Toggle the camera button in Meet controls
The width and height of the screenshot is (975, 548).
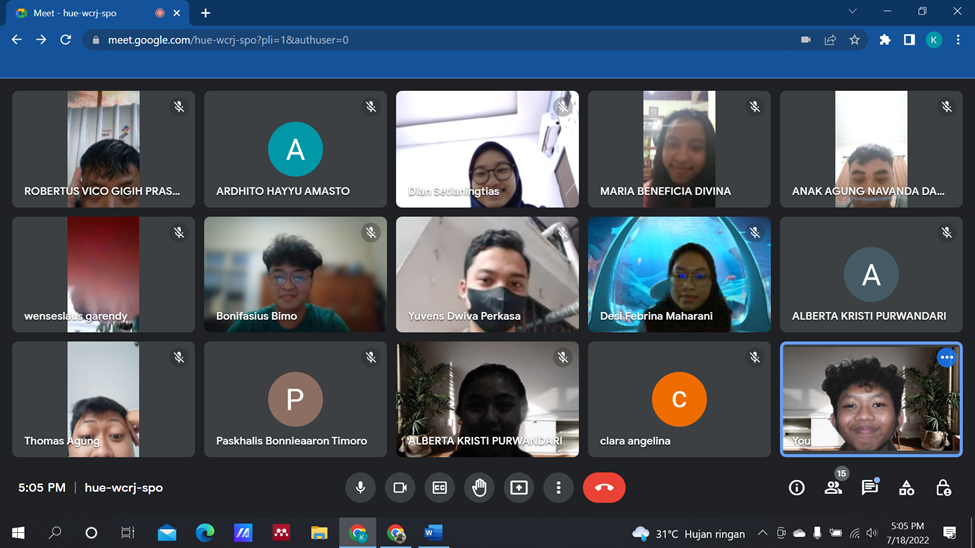tap(400, 488)
